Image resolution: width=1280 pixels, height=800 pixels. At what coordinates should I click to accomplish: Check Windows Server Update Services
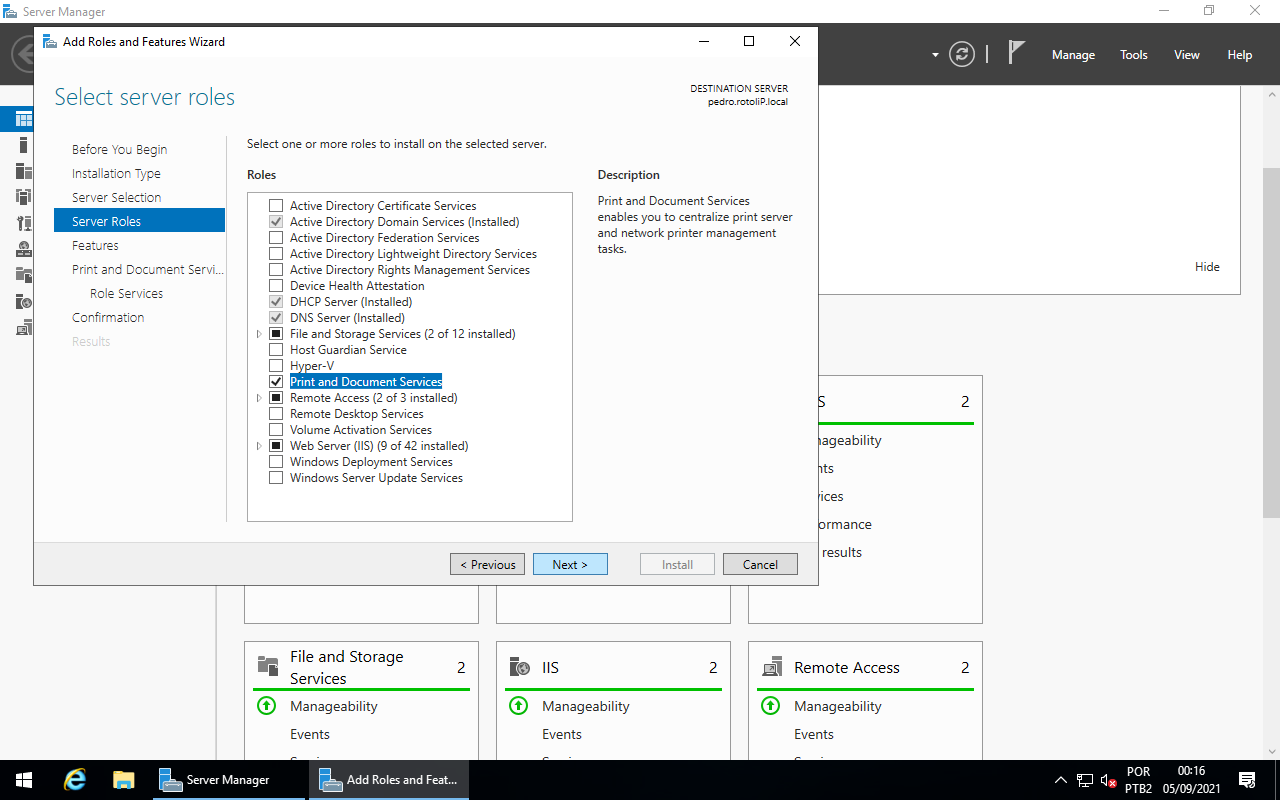pyautogui.click(x=276, y=478)
